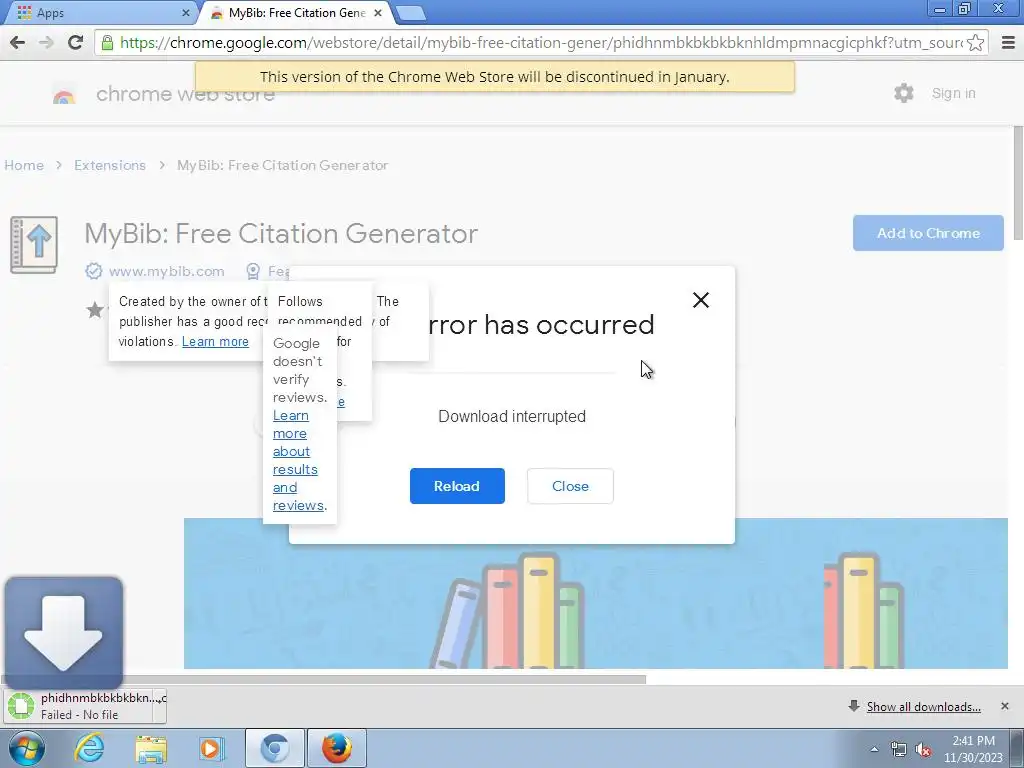The image size is (1024, 768).
Task: Click the large download arrow overlay
Action: tap(63, 633)
